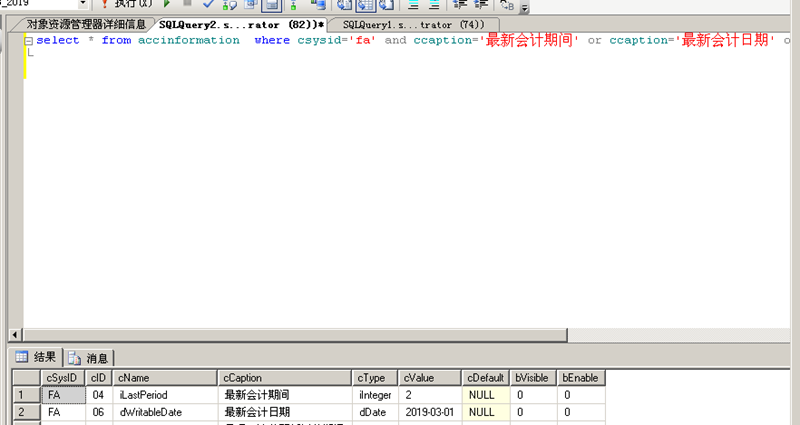
Task: Click the cID cell showing 06
Action: click(98, 412)
